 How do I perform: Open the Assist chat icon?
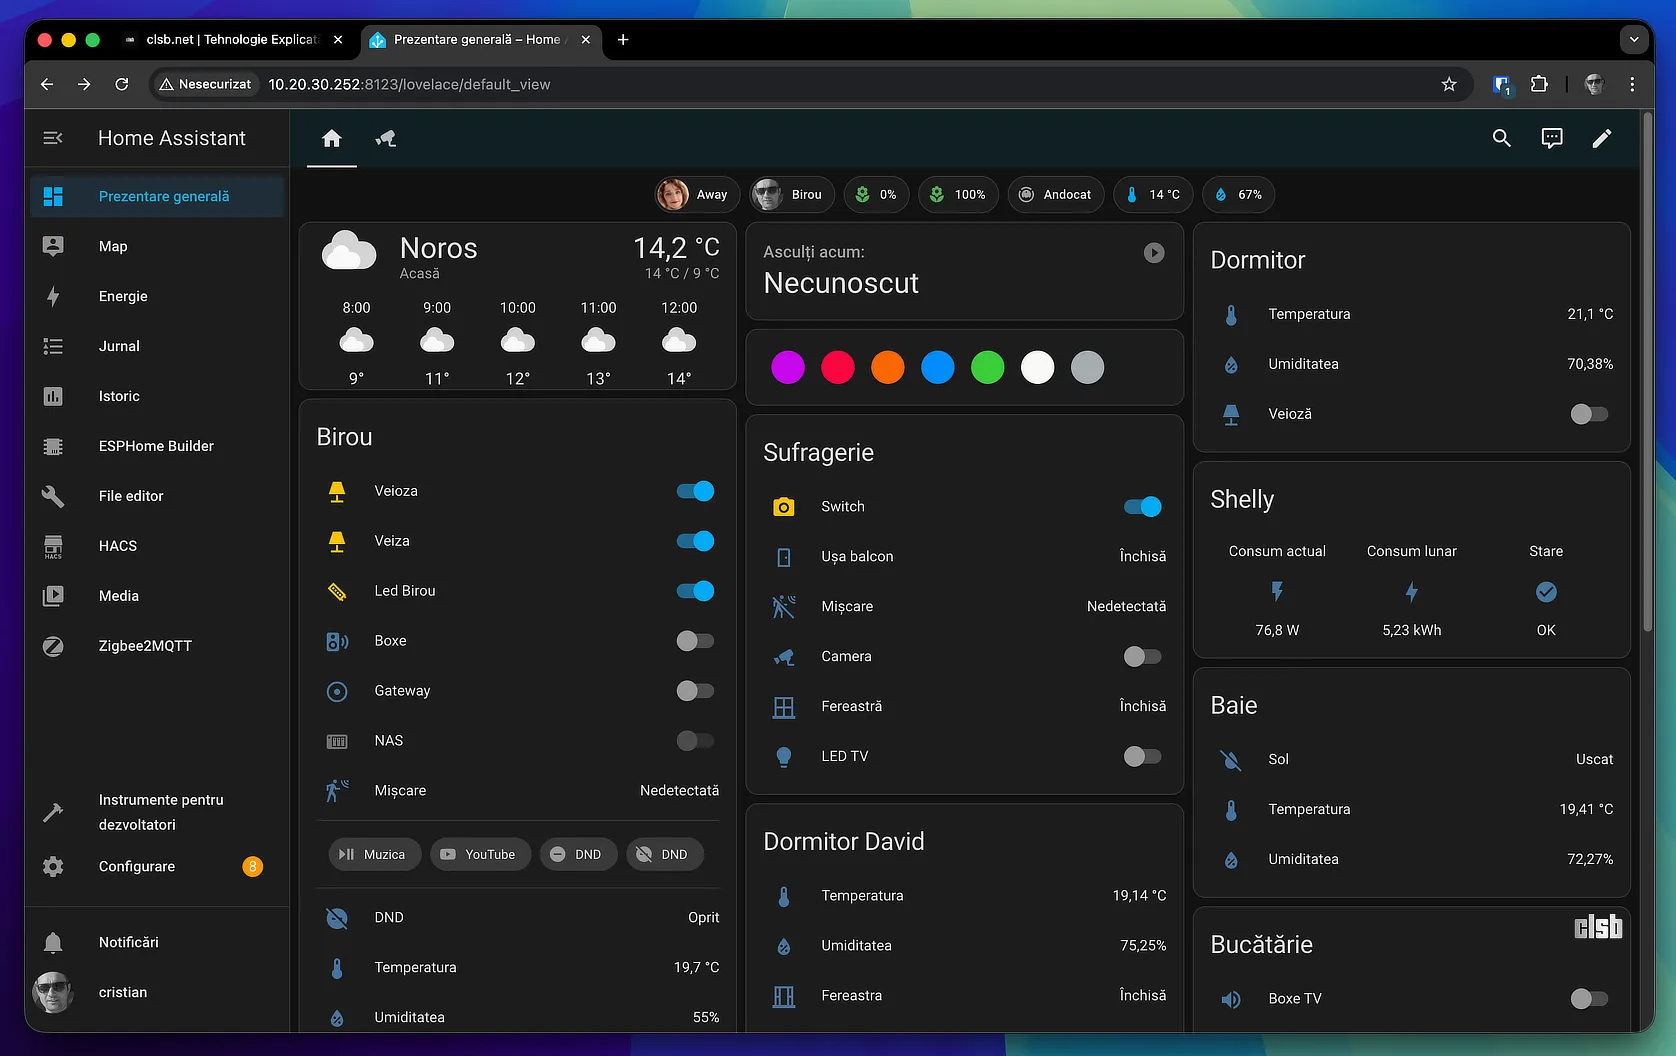coord(1551,138)
